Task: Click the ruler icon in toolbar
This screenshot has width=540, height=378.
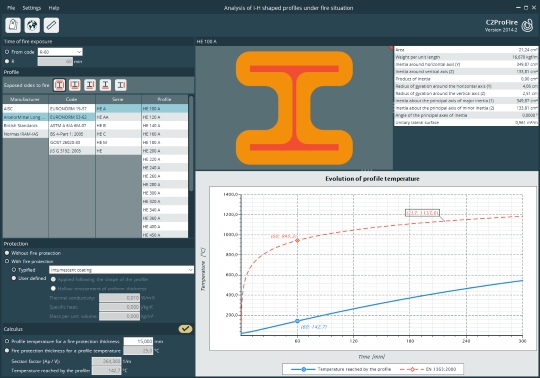Action: (51, 25)
